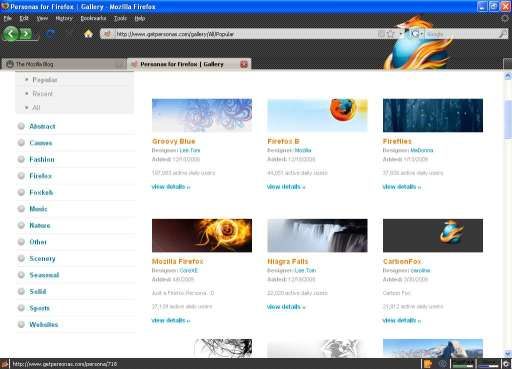Preview the CarbonFox thumbnail

pyautogui.click(x=433, y=235)
